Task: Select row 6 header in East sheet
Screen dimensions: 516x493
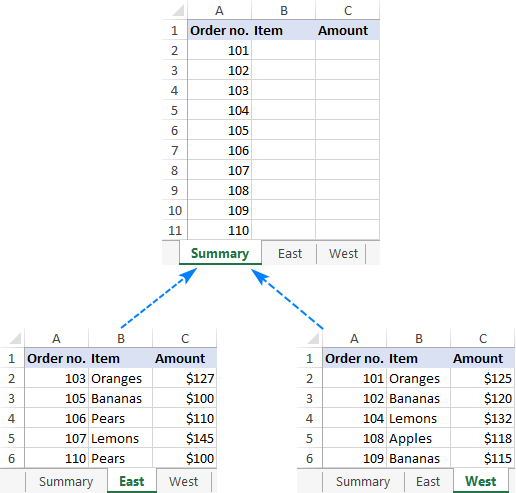Action: 12,458
